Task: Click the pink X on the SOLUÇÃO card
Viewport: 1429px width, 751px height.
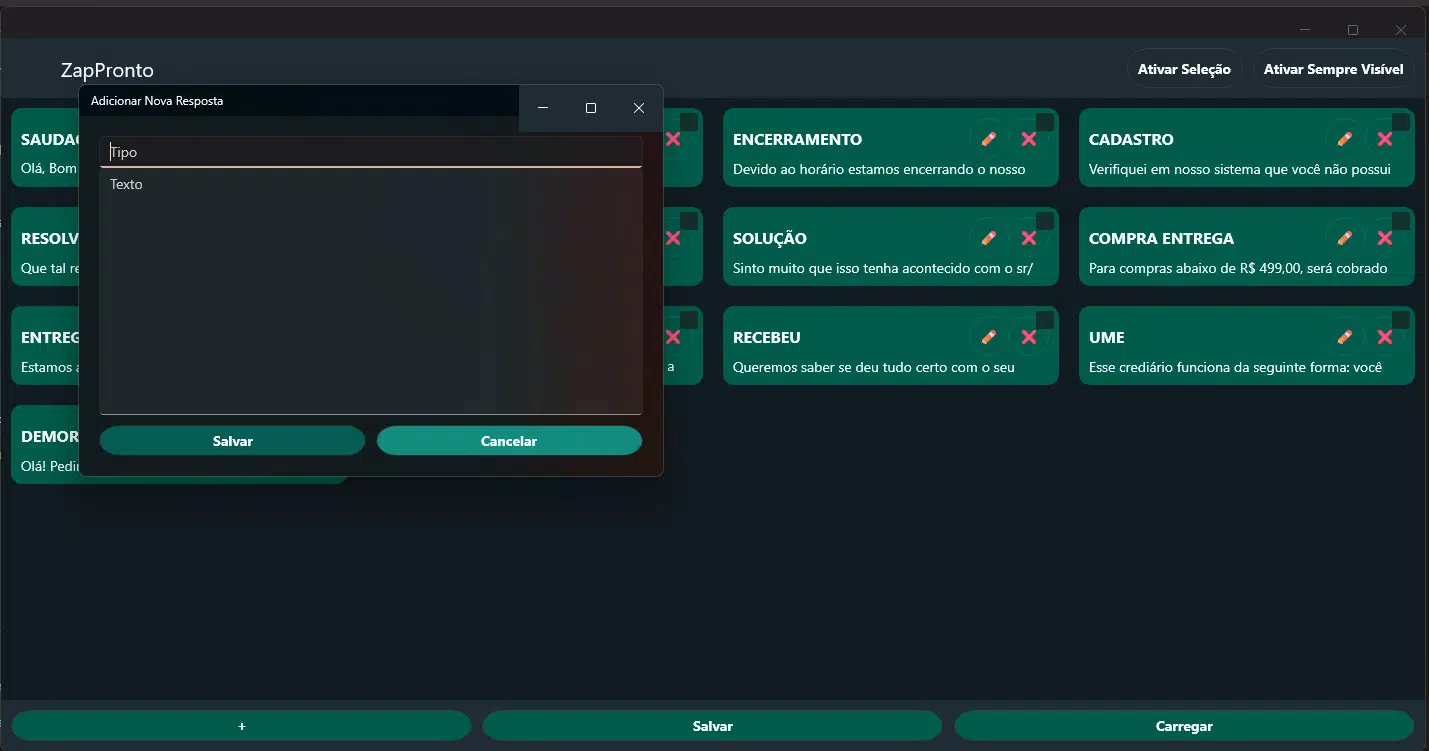Action: (1029, 238)
